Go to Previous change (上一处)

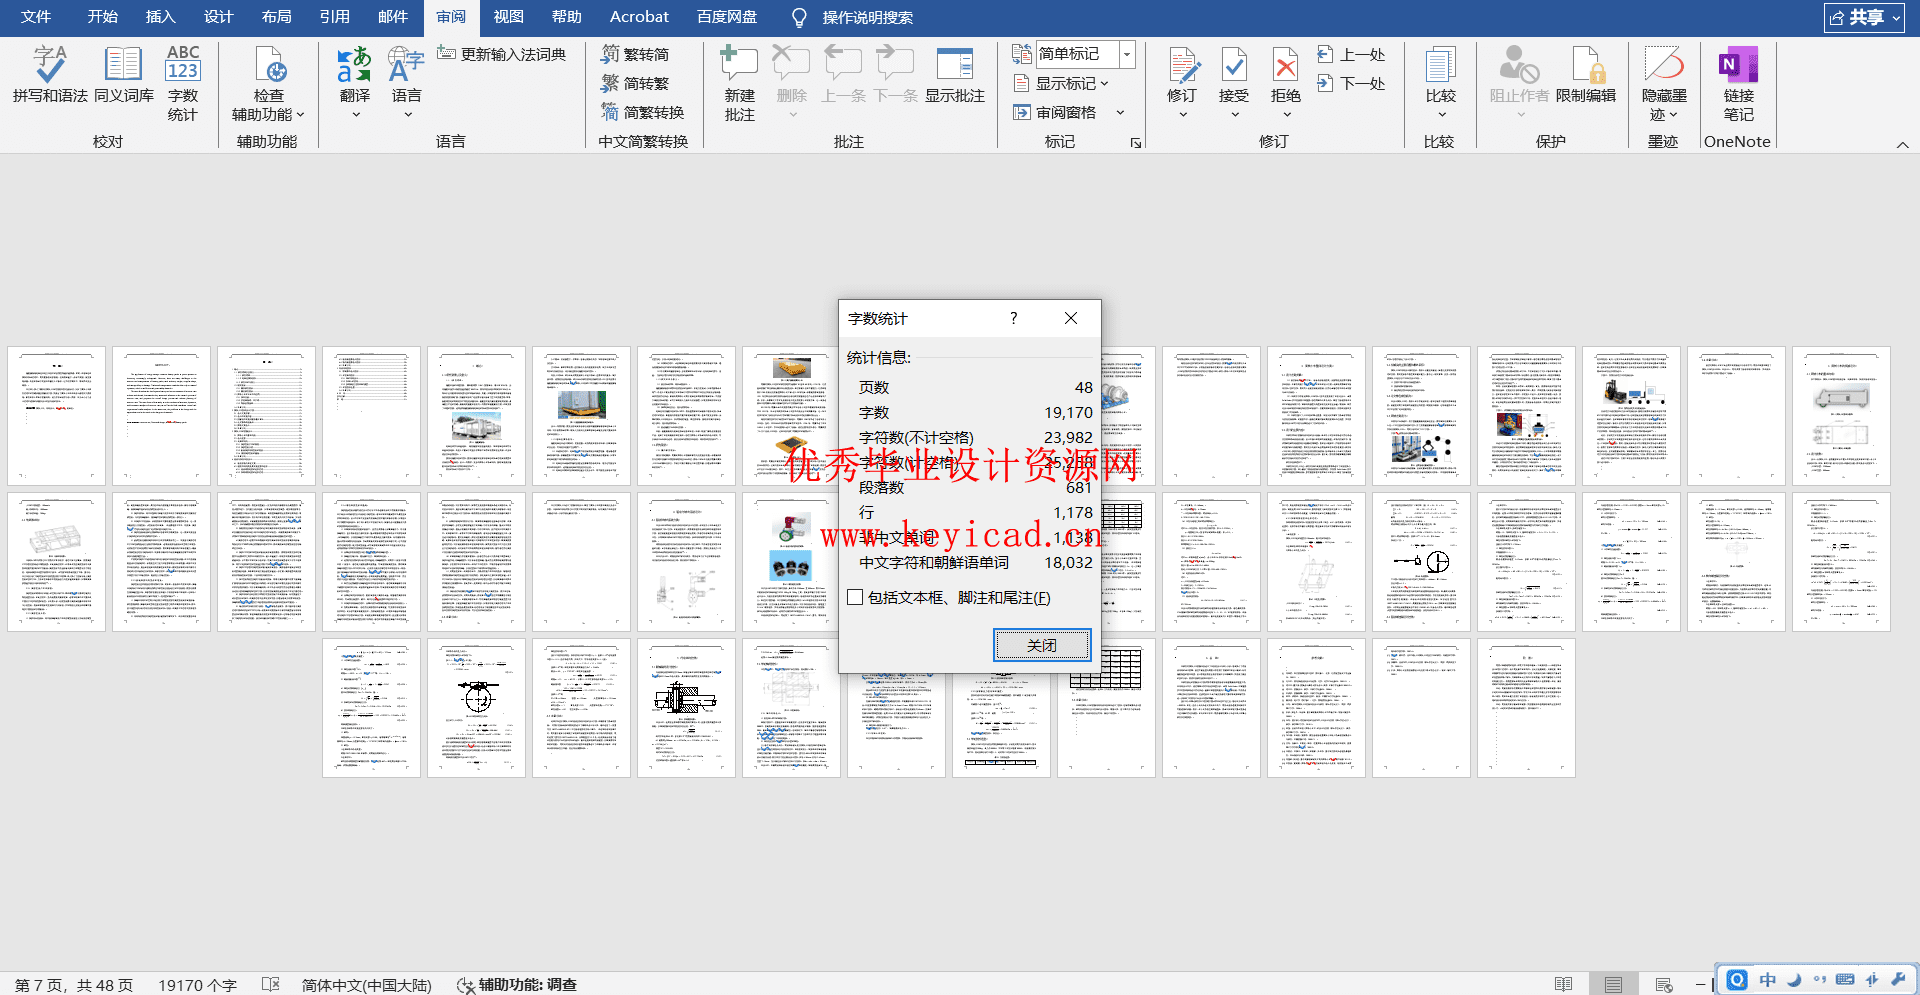point(1351,54)
